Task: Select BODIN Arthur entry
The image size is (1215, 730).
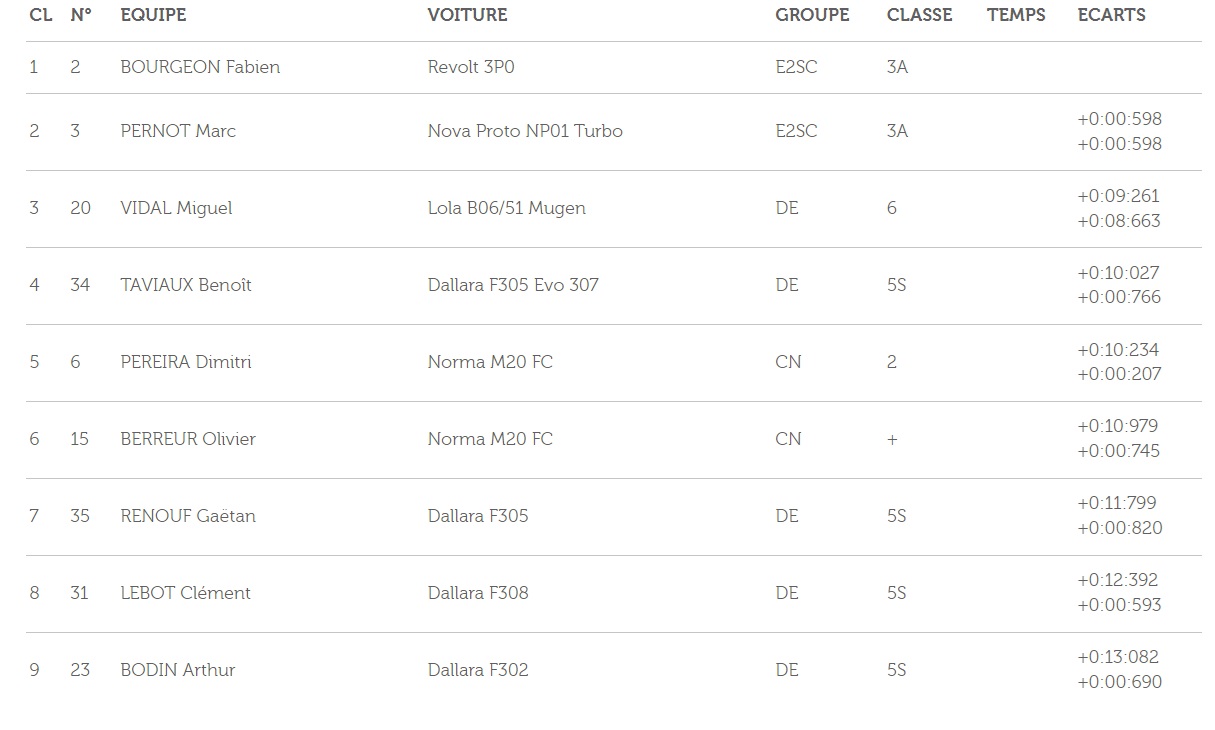Action: (x=177, y=670)
